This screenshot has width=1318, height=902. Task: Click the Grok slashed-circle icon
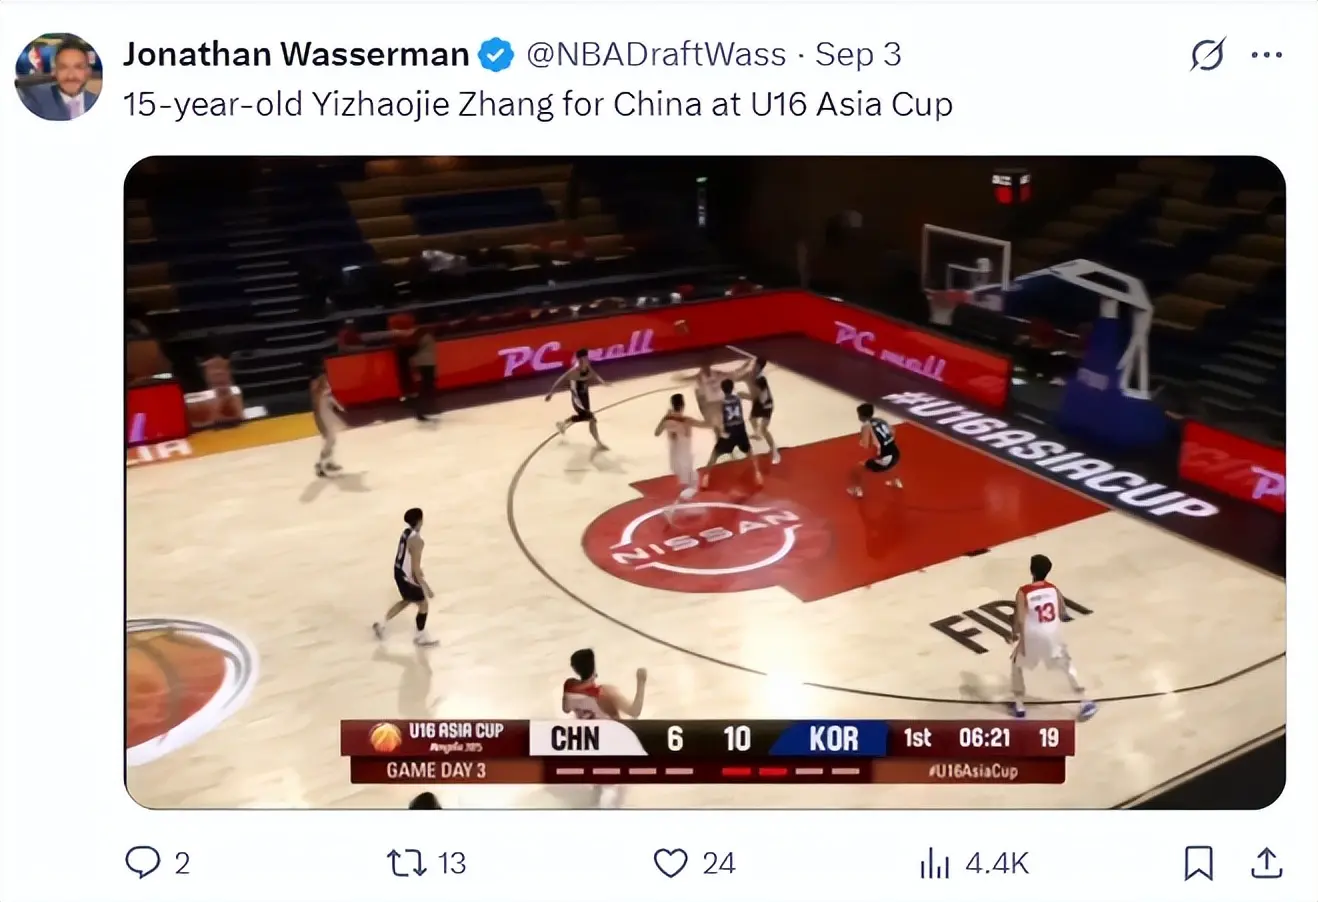(1207, 55)
